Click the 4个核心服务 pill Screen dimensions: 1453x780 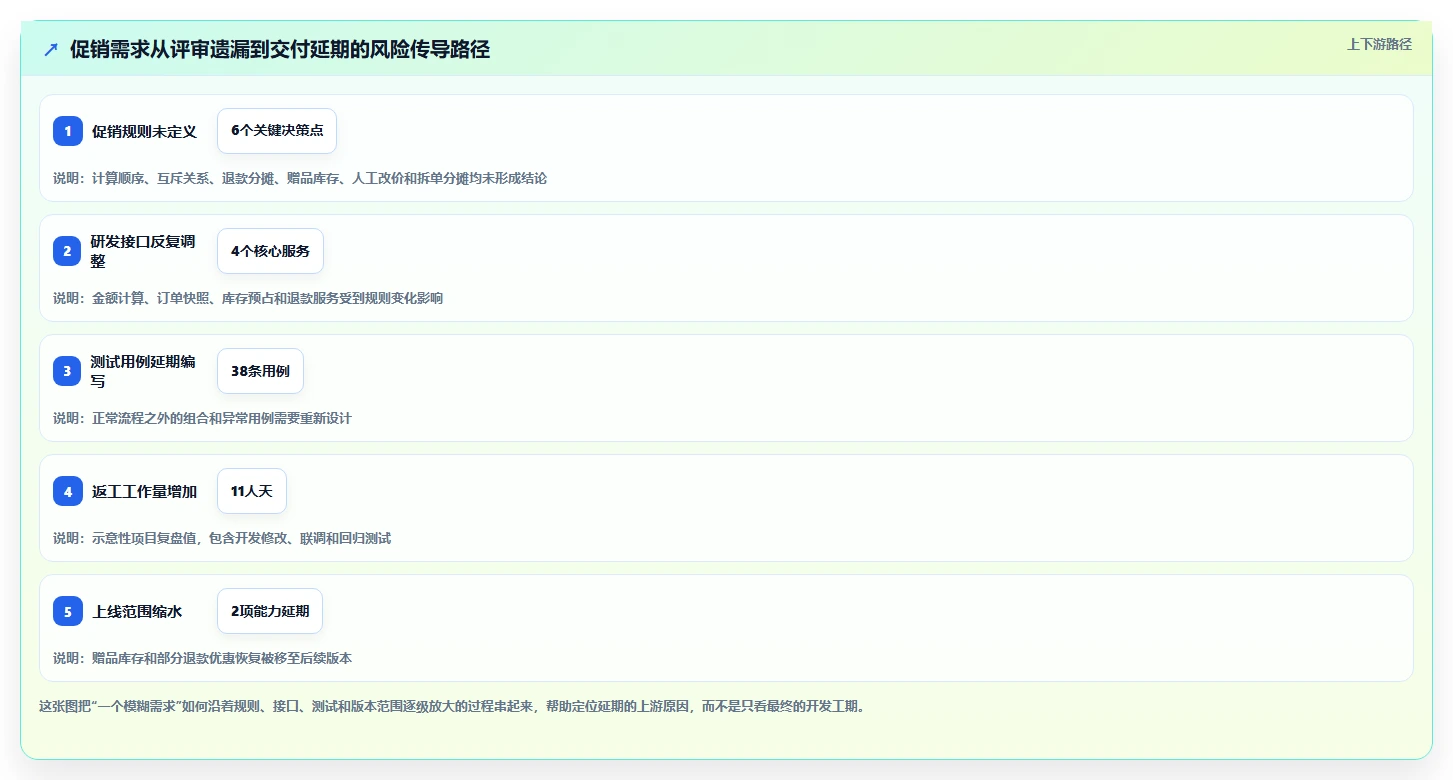coord(270,251)
